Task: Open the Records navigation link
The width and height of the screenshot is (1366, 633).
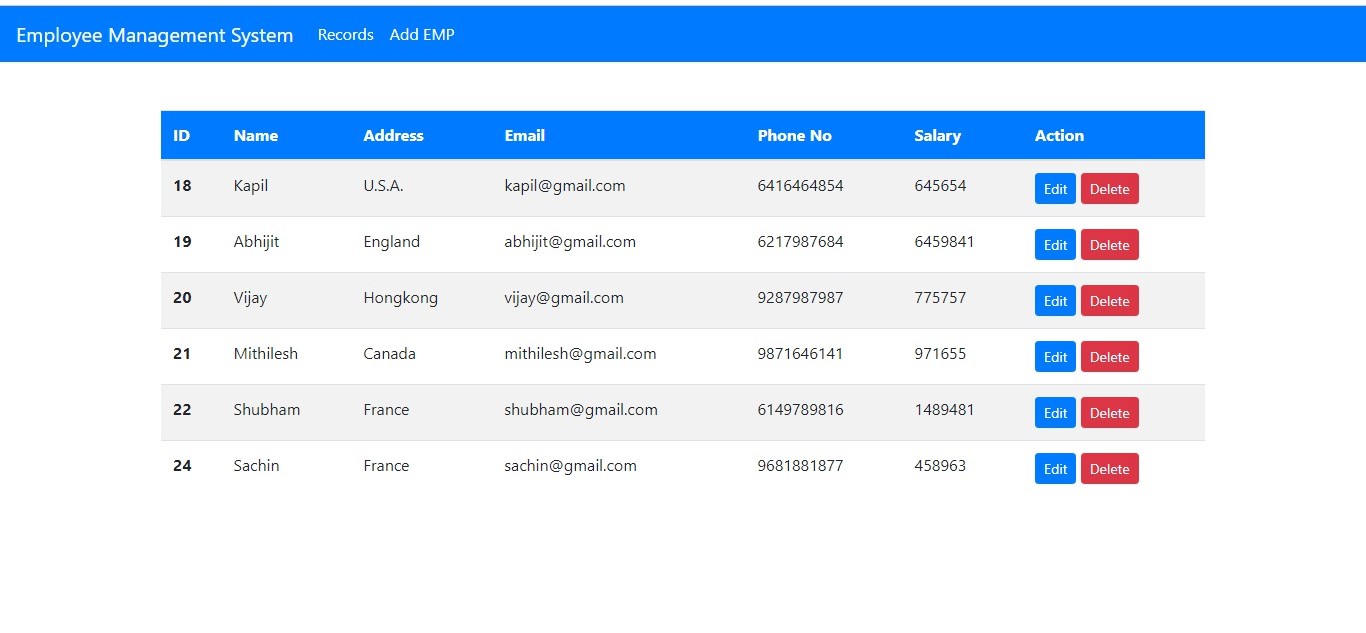Action: coord(345,35)
